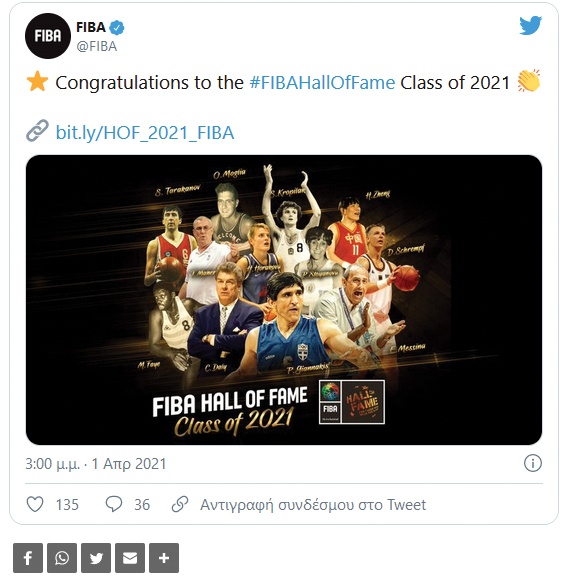
Task: Open the Hall of Fame Class image
Action: [284, 300]
